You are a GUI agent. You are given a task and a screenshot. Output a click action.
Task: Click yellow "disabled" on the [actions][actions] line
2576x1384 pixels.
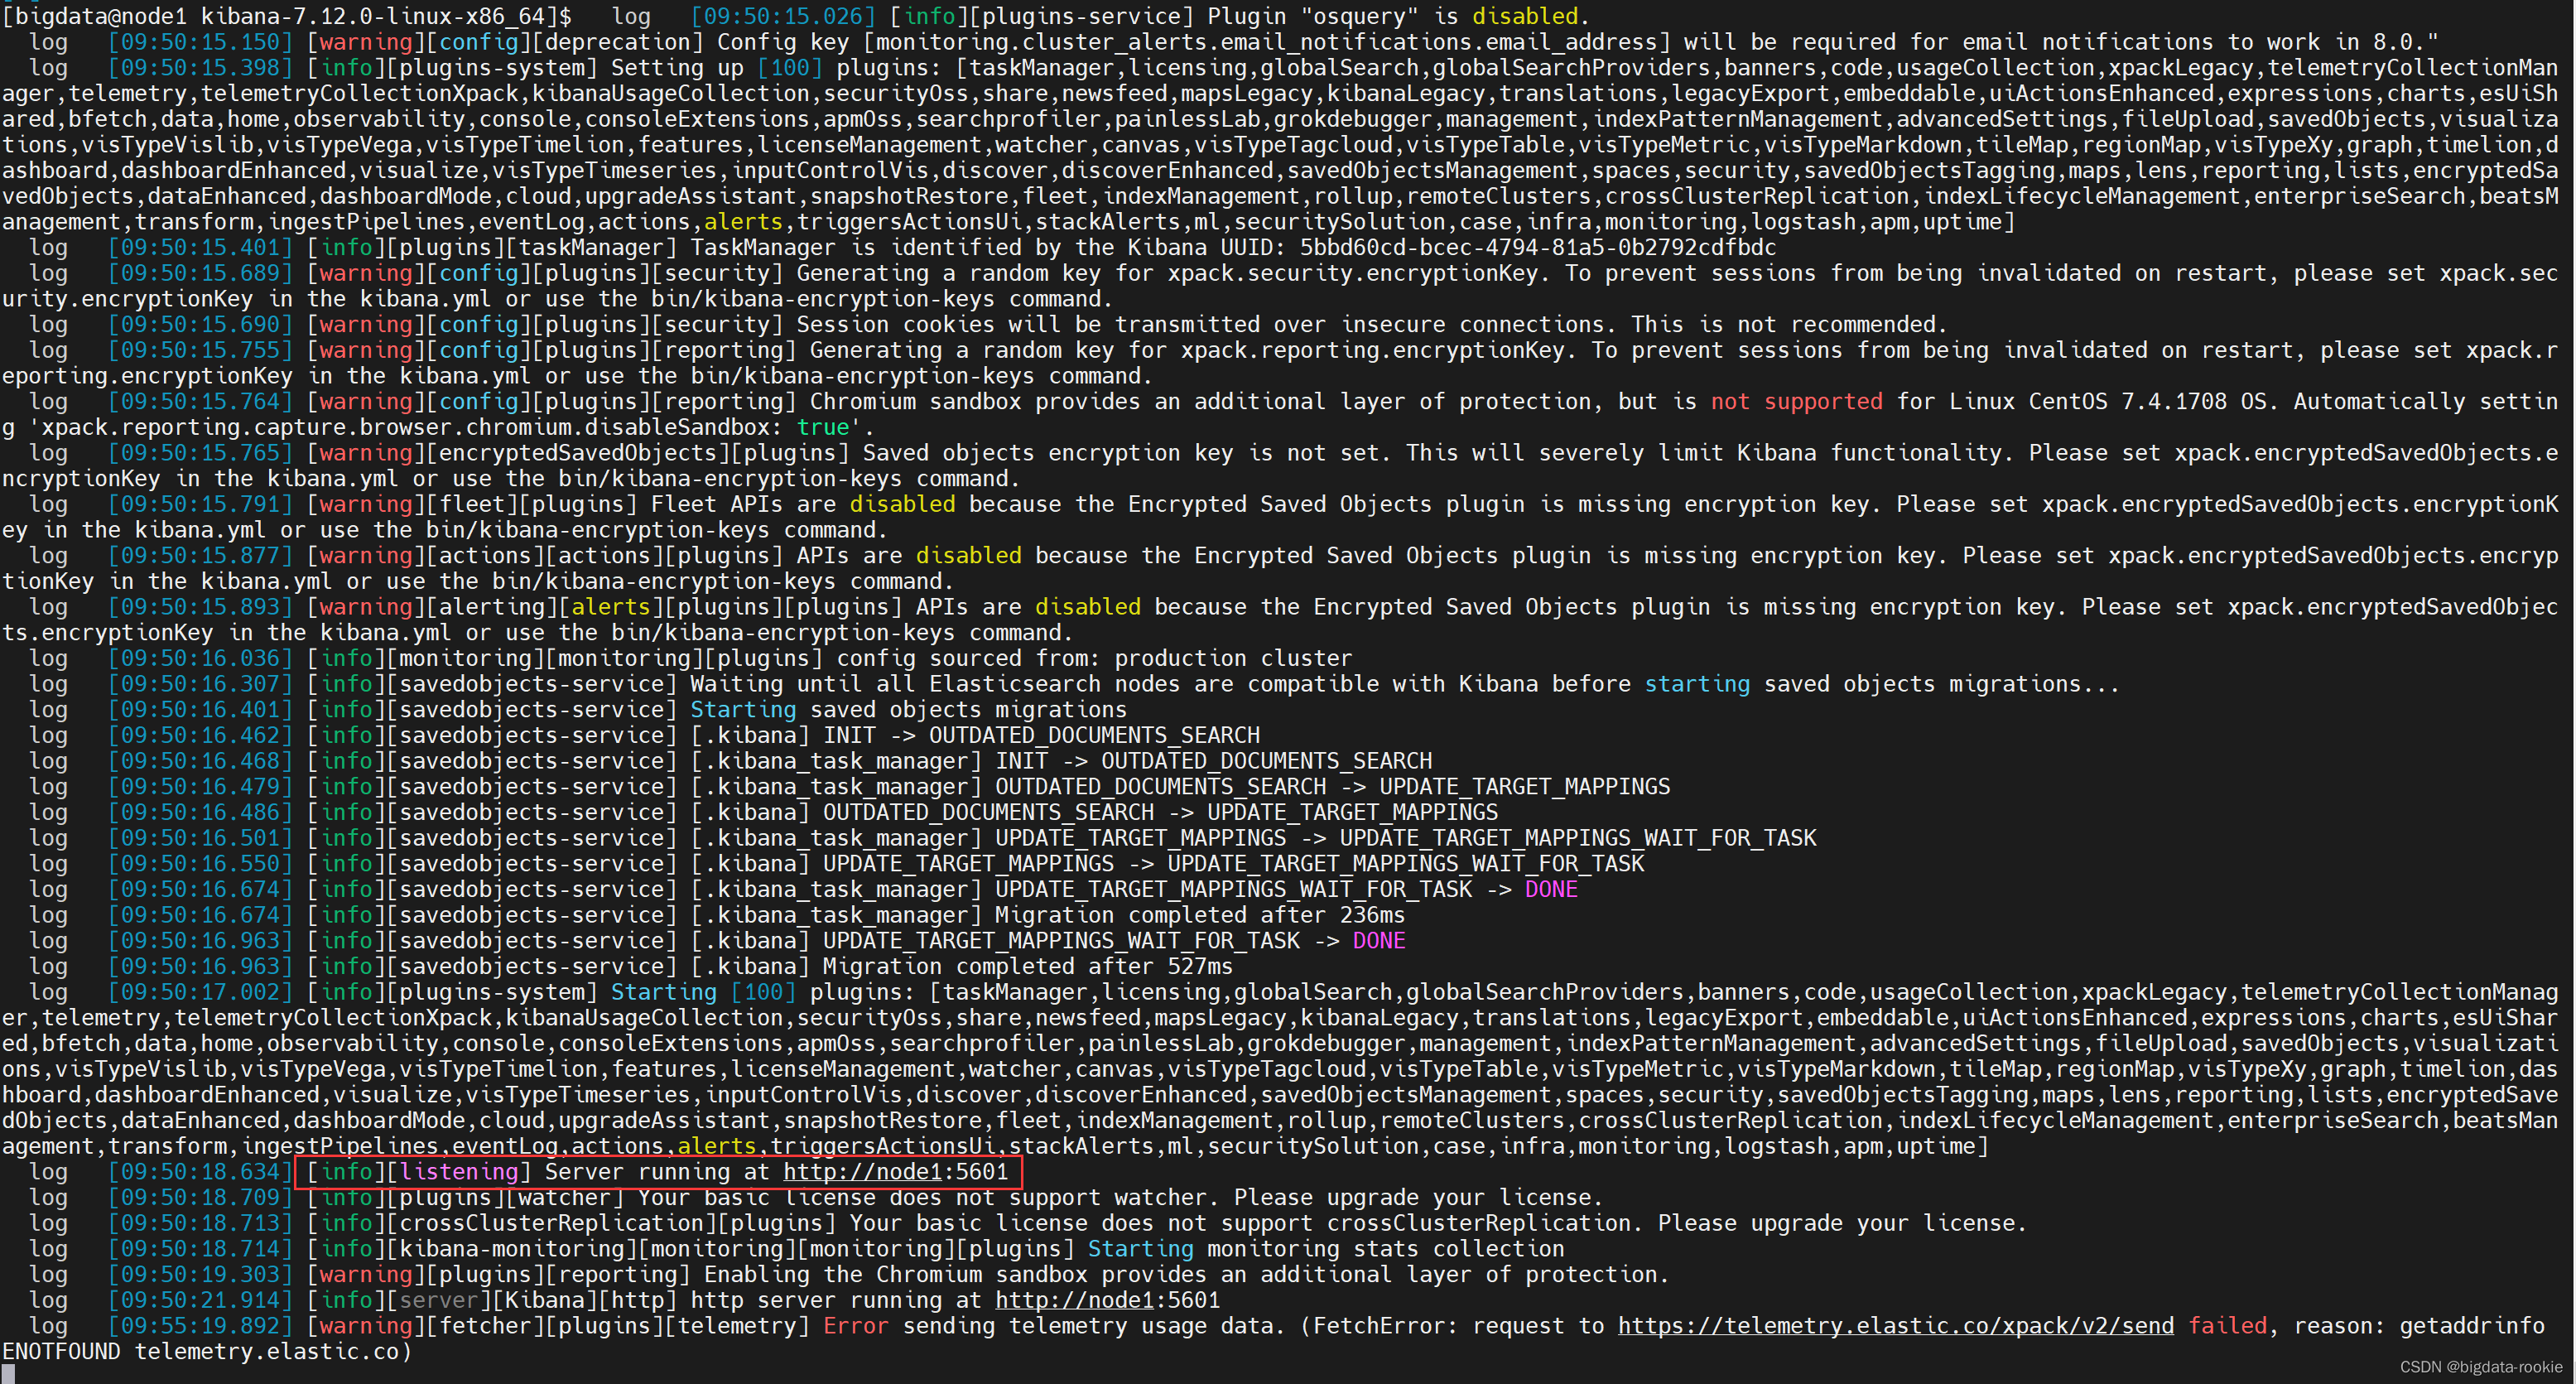tap(968, 555)
